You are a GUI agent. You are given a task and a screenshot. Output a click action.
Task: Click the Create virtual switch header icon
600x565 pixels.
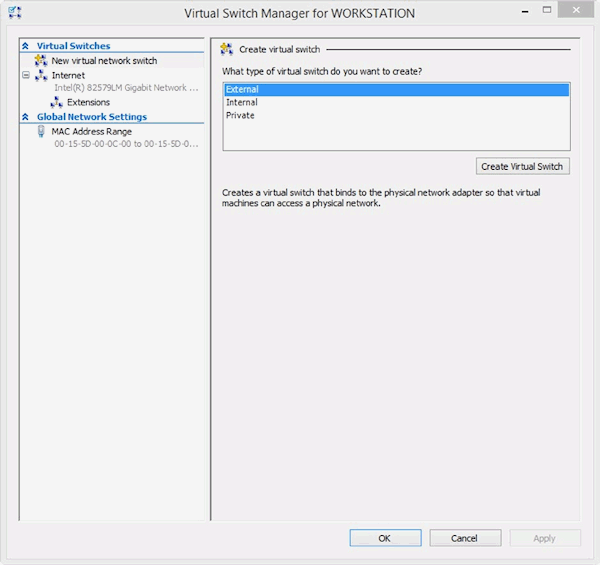[x=226, y=49]
